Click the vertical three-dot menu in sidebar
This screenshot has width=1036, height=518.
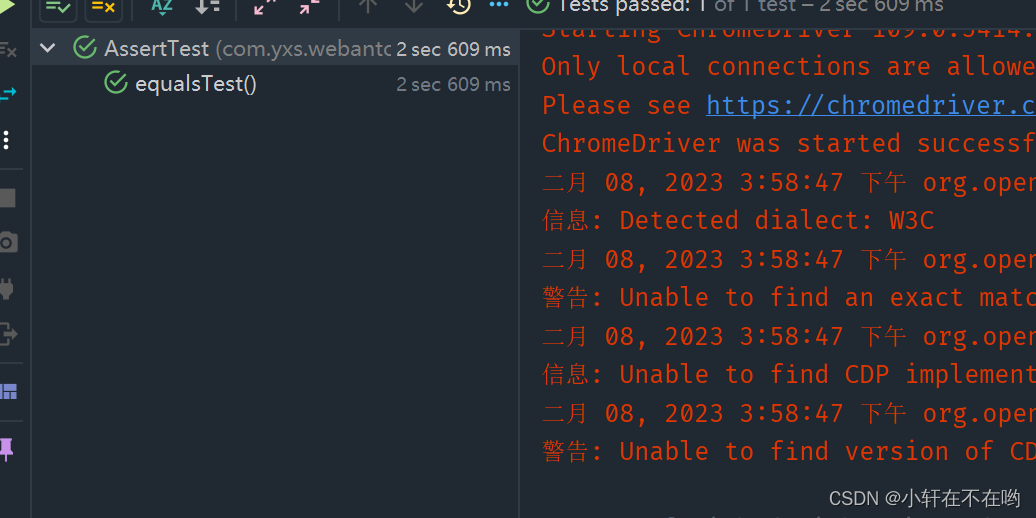coord(6,140)
